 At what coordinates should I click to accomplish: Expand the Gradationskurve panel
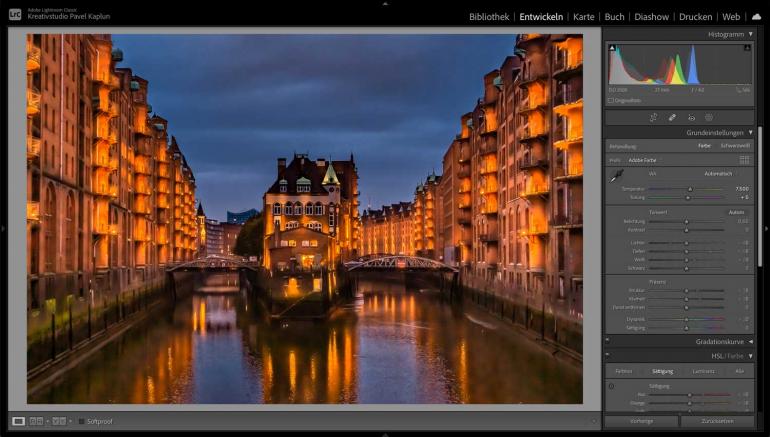pos(750,341)
